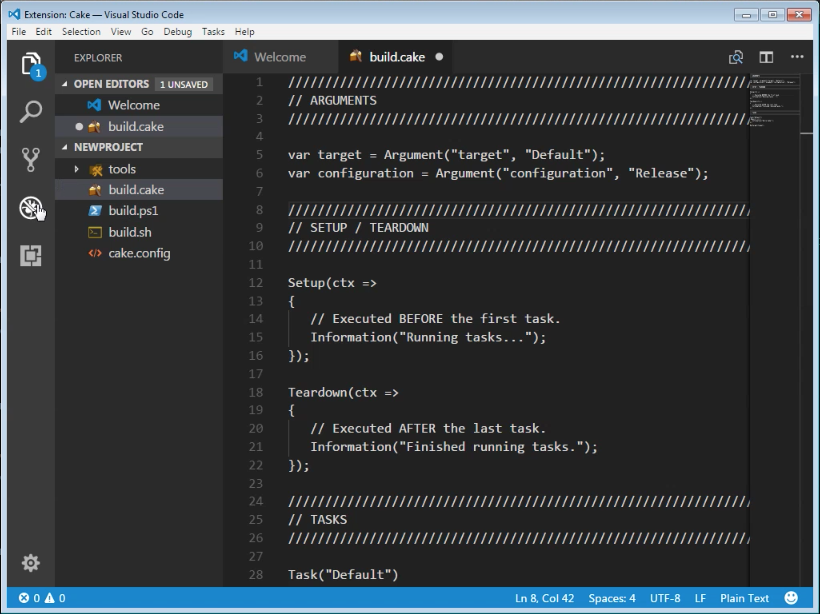Click the cake icon on build.cake editor tab

[356, 56]
